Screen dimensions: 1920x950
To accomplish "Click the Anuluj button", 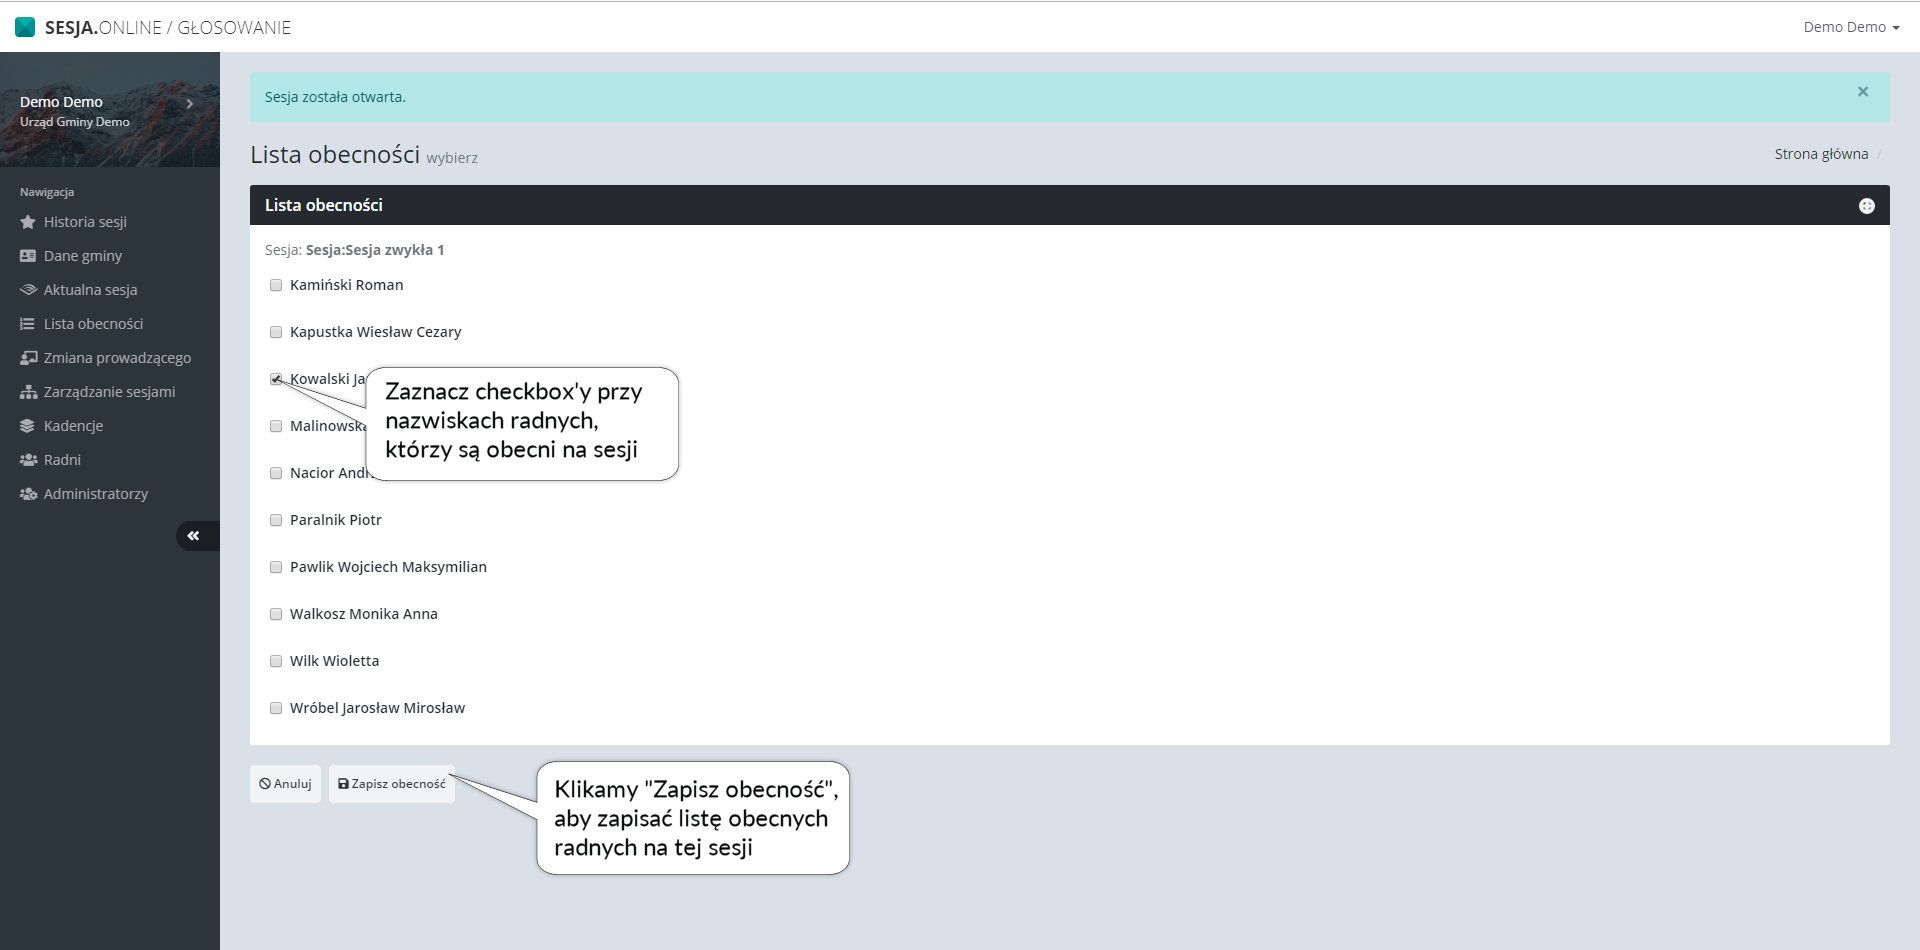I will click(x=285, y=784).
